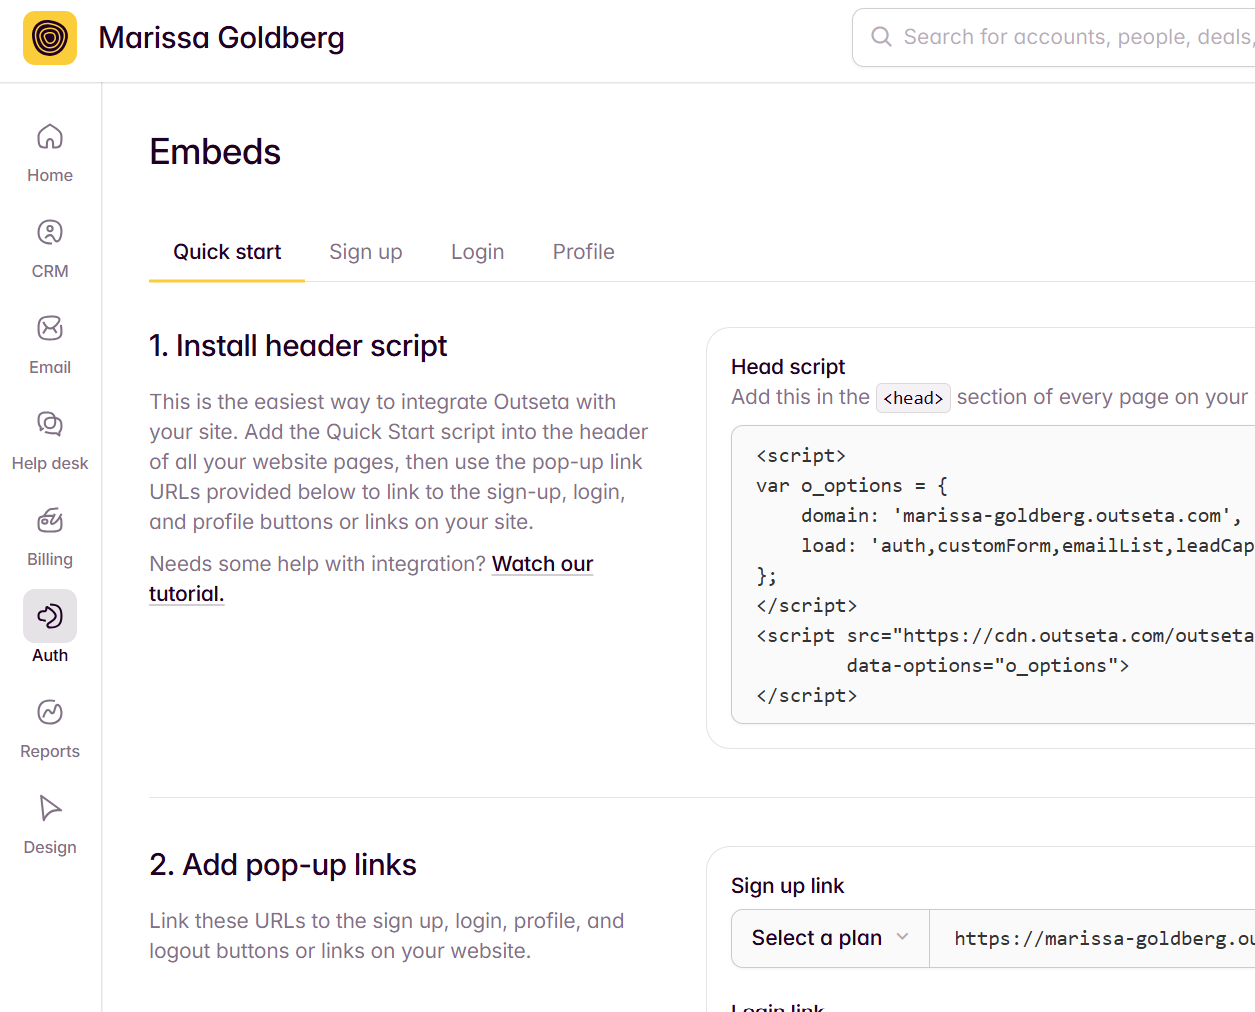Click the Marissa Goldberg account name

221,38
